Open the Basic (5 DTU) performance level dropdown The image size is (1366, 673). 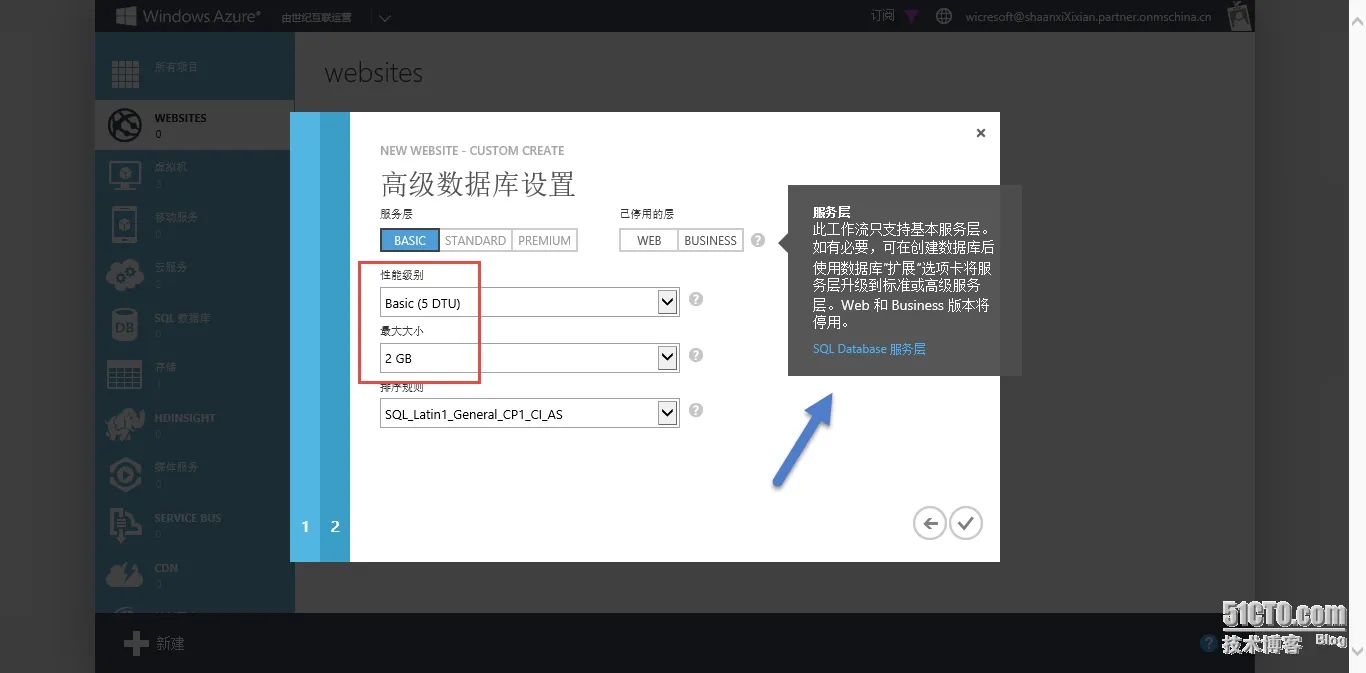coord(530,302)
